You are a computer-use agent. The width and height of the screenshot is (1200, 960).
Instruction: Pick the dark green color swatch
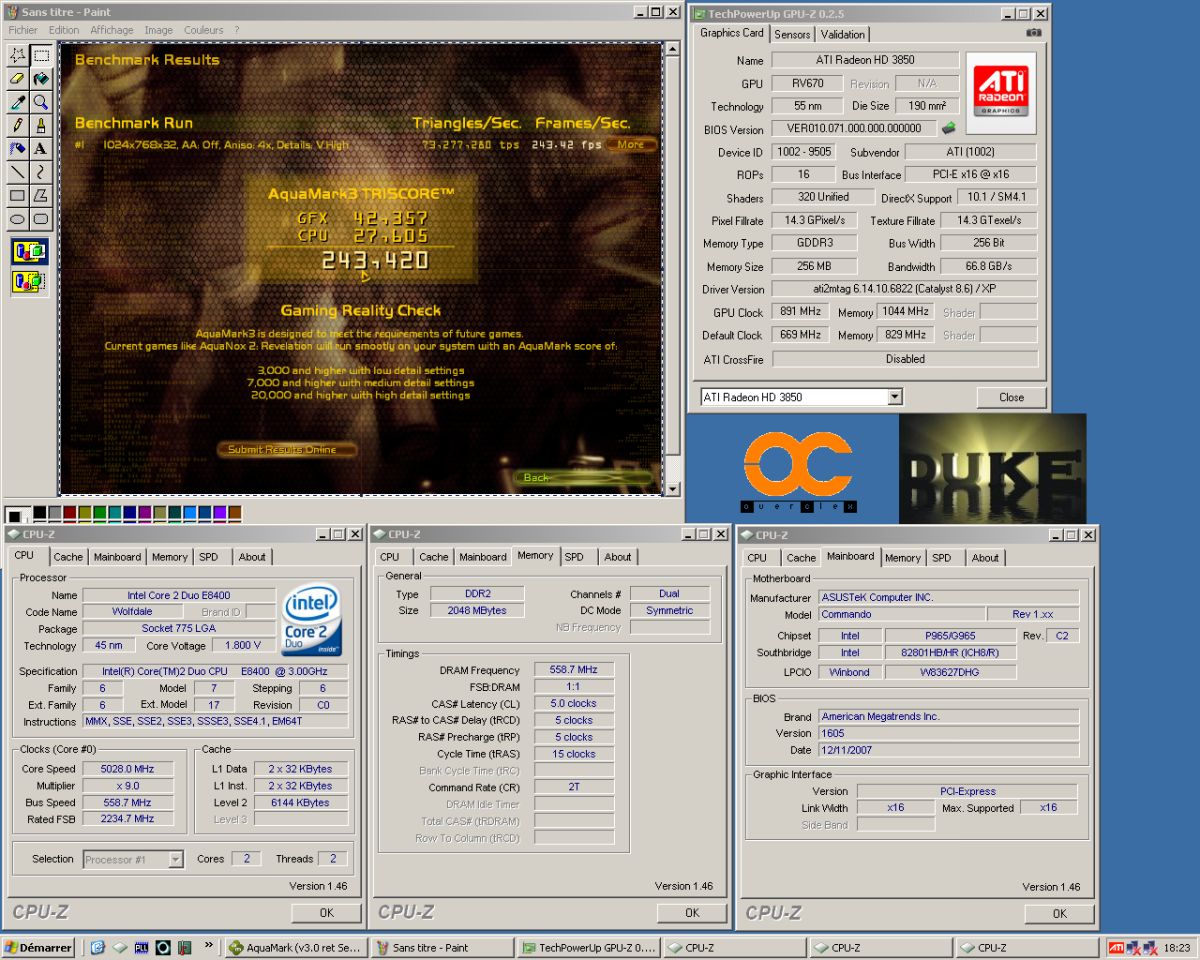pyautogui.click(x=99, y=512)
